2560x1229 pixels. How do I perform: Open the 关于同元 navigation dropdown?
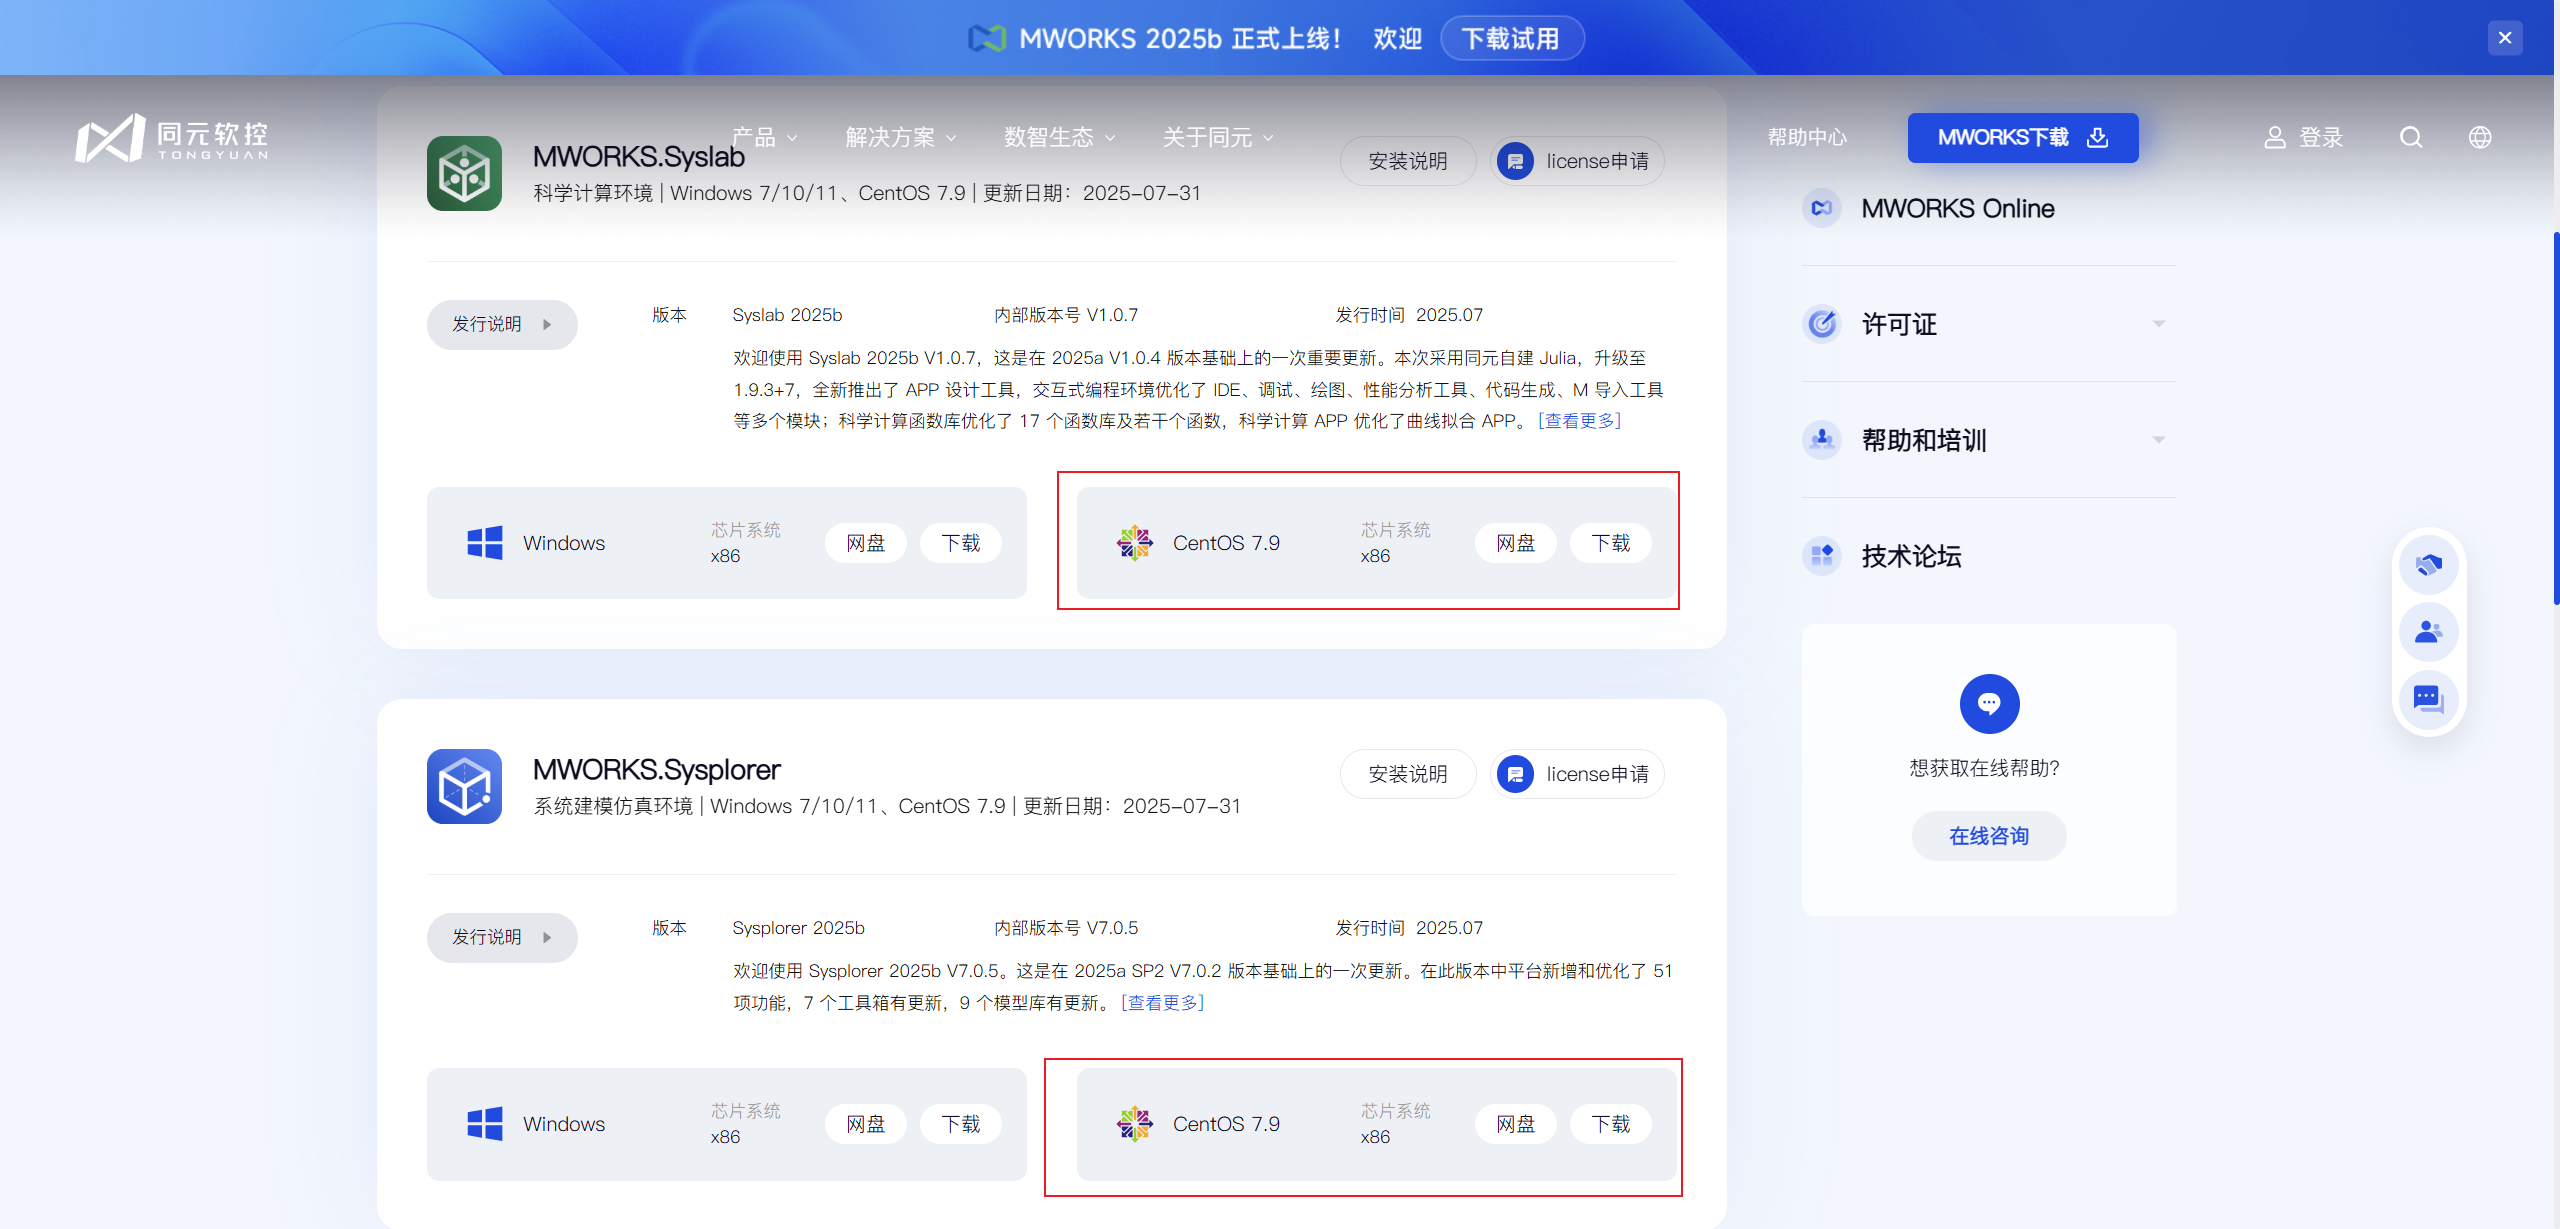1218,137
